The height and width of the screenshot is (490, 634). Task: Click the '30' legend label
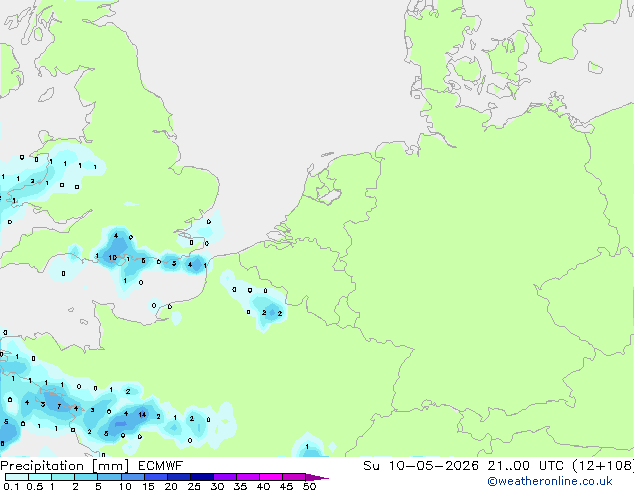click(218, 486)
